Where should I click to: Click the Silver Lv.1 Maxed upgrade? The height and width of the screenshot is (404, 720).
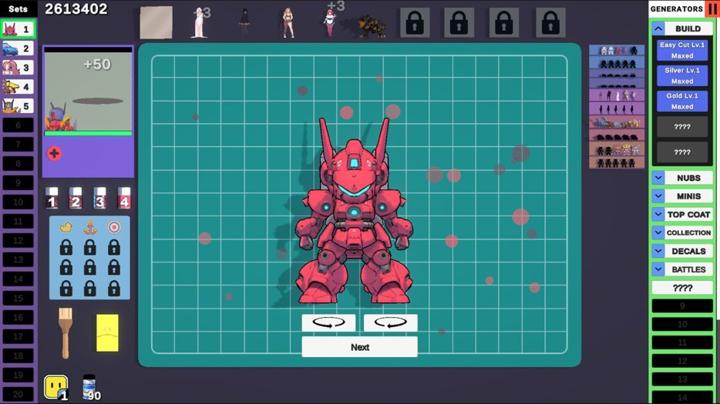682,76
